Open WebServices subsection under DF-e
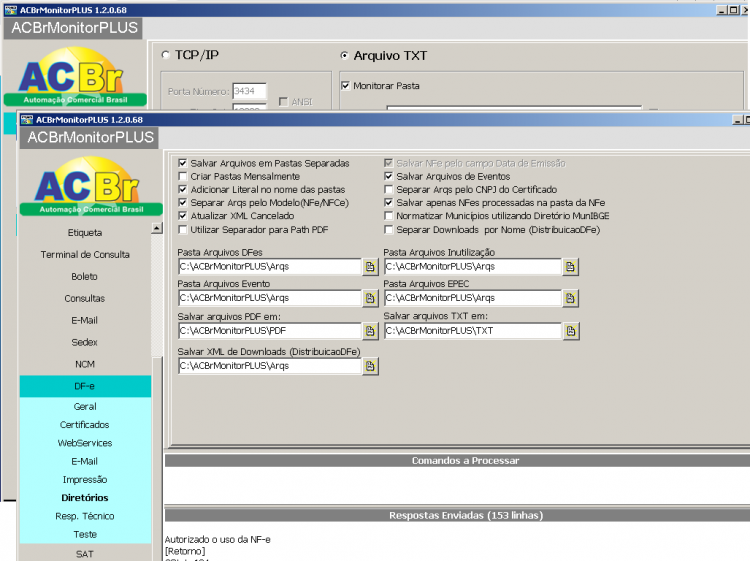This screenshot has height=561, width=750. click(85, 443)
